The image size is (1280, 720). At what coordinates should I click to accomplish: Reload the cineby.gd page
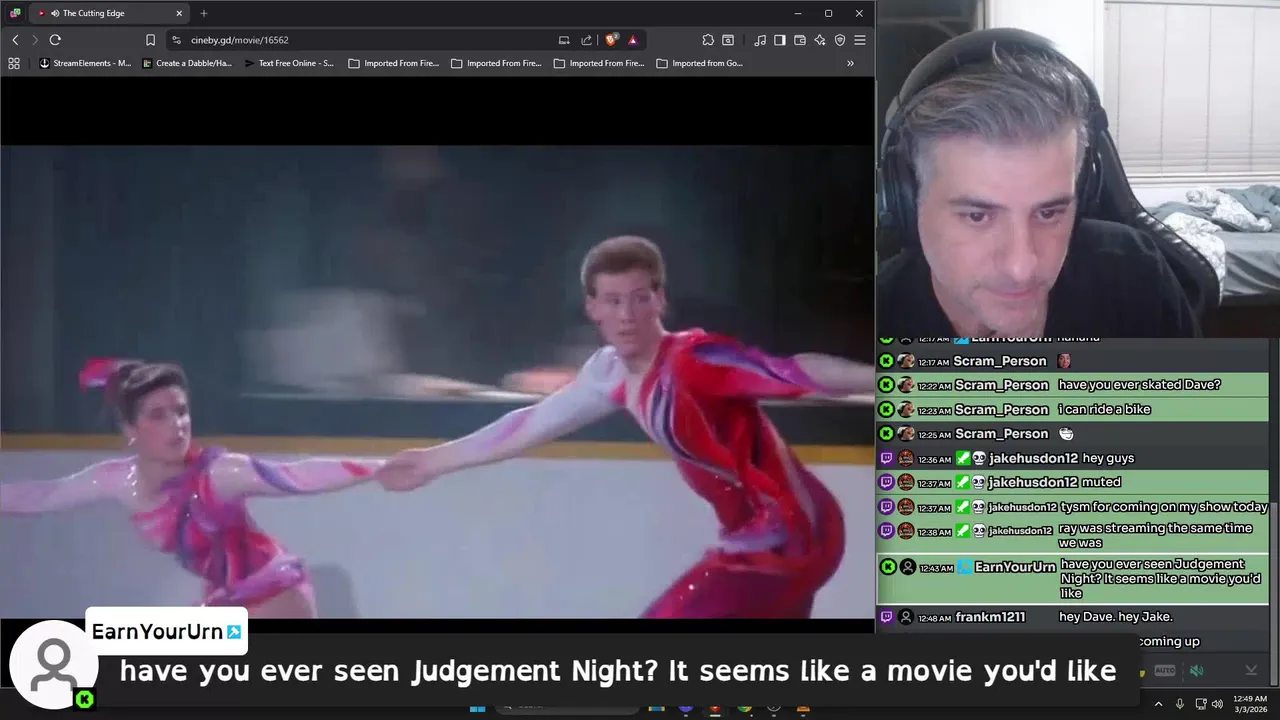pos(55,40)
